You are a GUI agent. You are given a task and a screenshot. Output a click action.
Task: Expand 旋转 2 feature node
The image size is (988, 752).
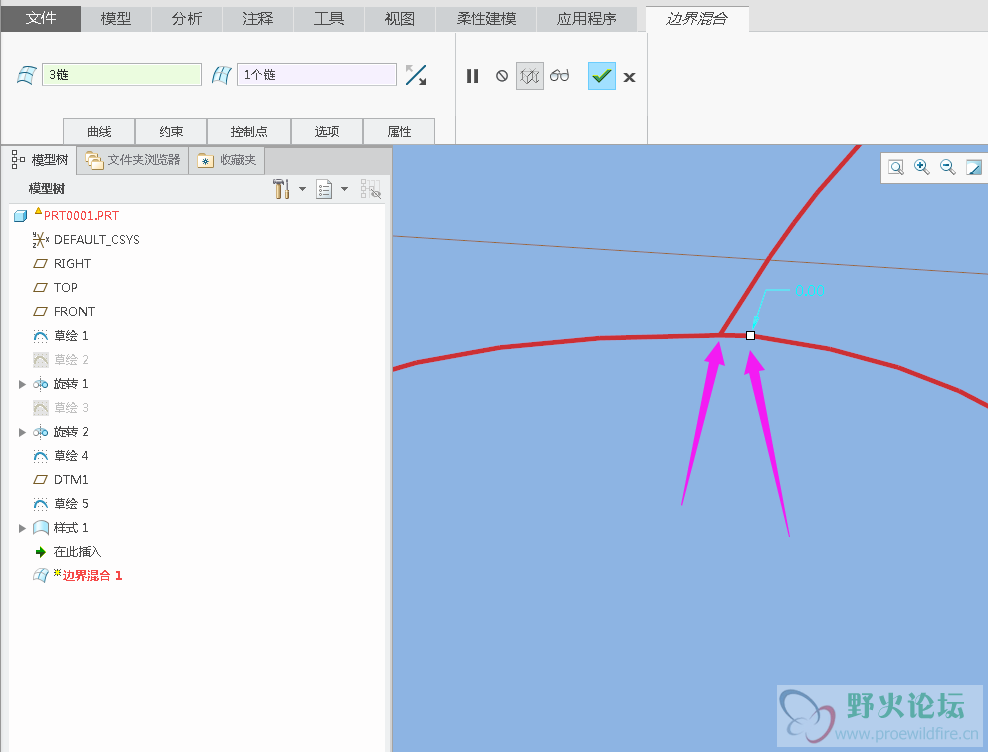22,432
